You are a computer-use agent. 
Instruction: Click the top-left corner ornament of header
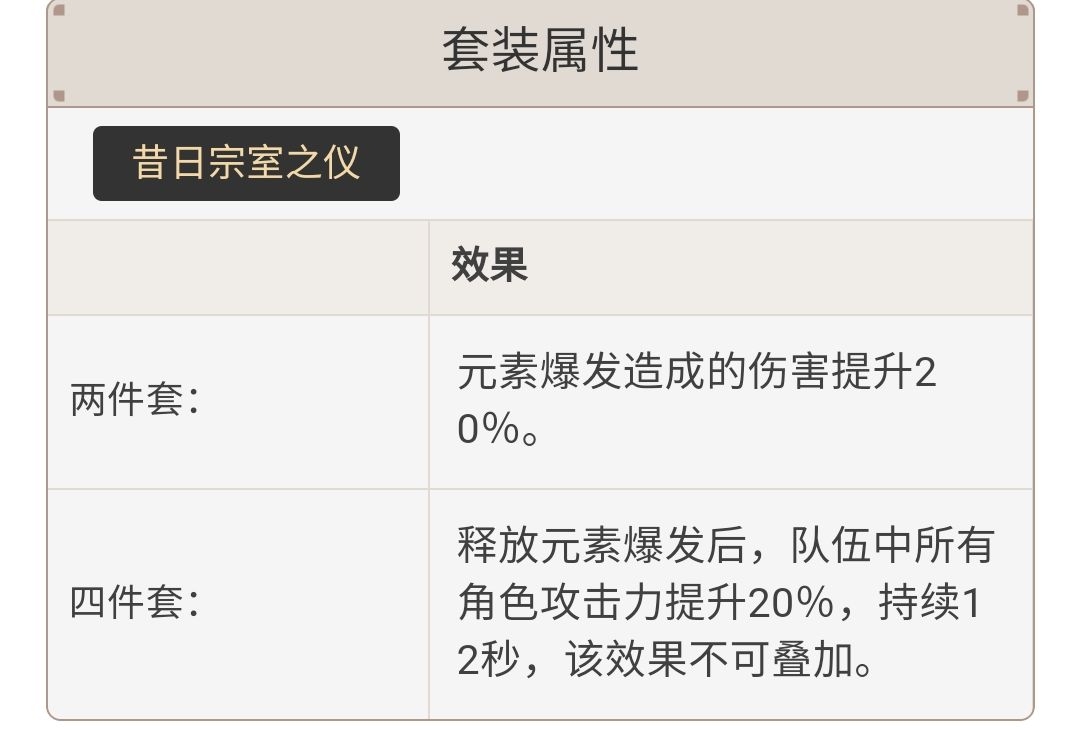(59, 11)
